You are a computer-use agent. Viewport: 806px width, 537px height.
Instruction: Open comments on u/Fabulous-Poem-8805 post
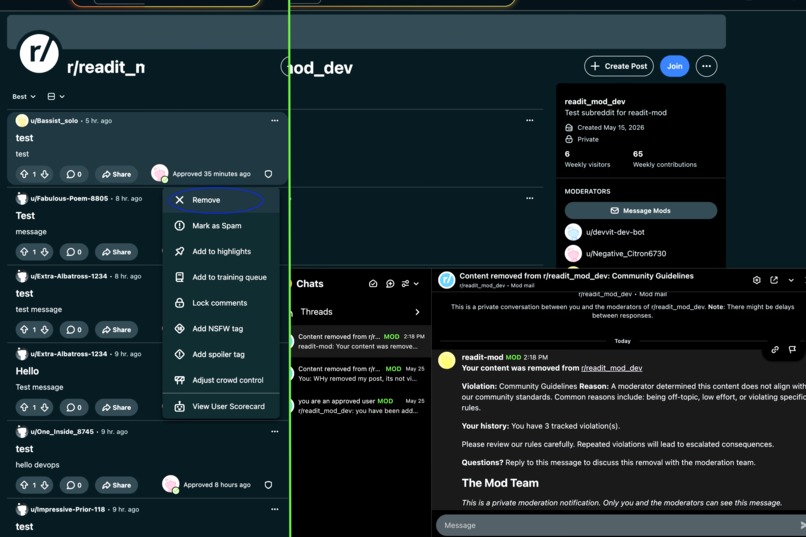(74, 252)
